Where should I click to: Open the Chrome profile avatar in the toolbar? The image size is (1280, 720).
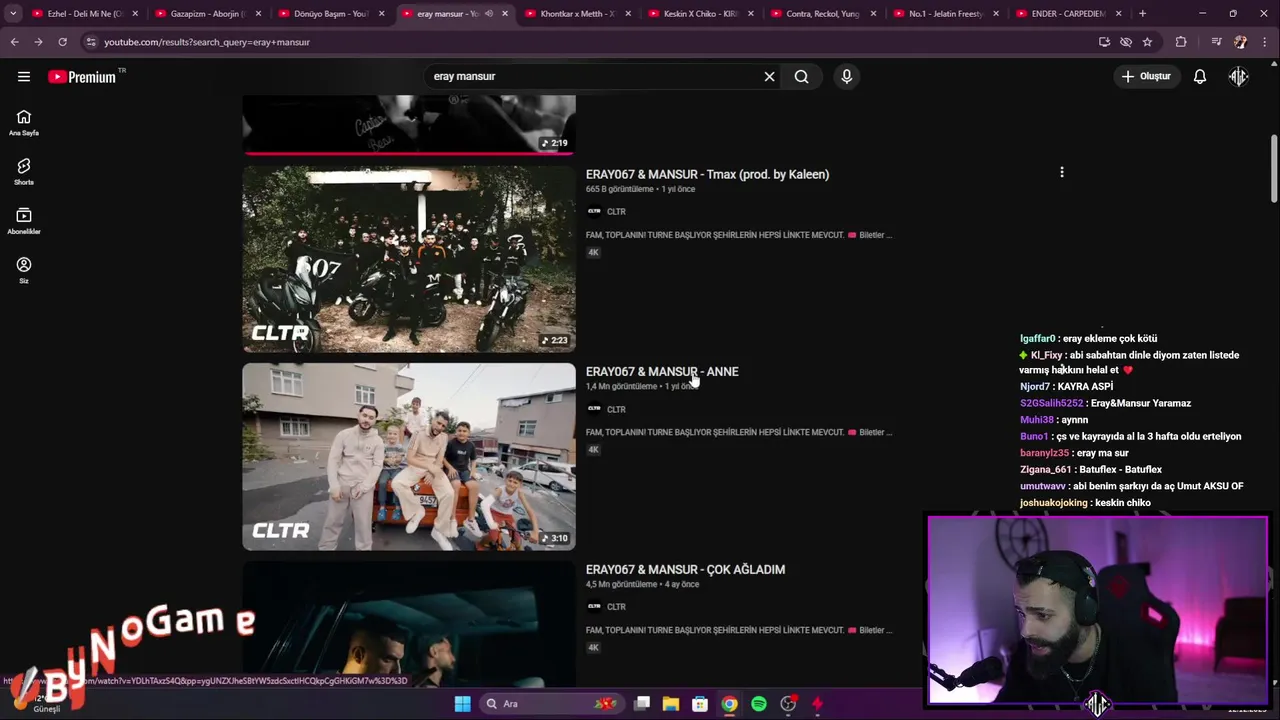[x=1241, y=42]
